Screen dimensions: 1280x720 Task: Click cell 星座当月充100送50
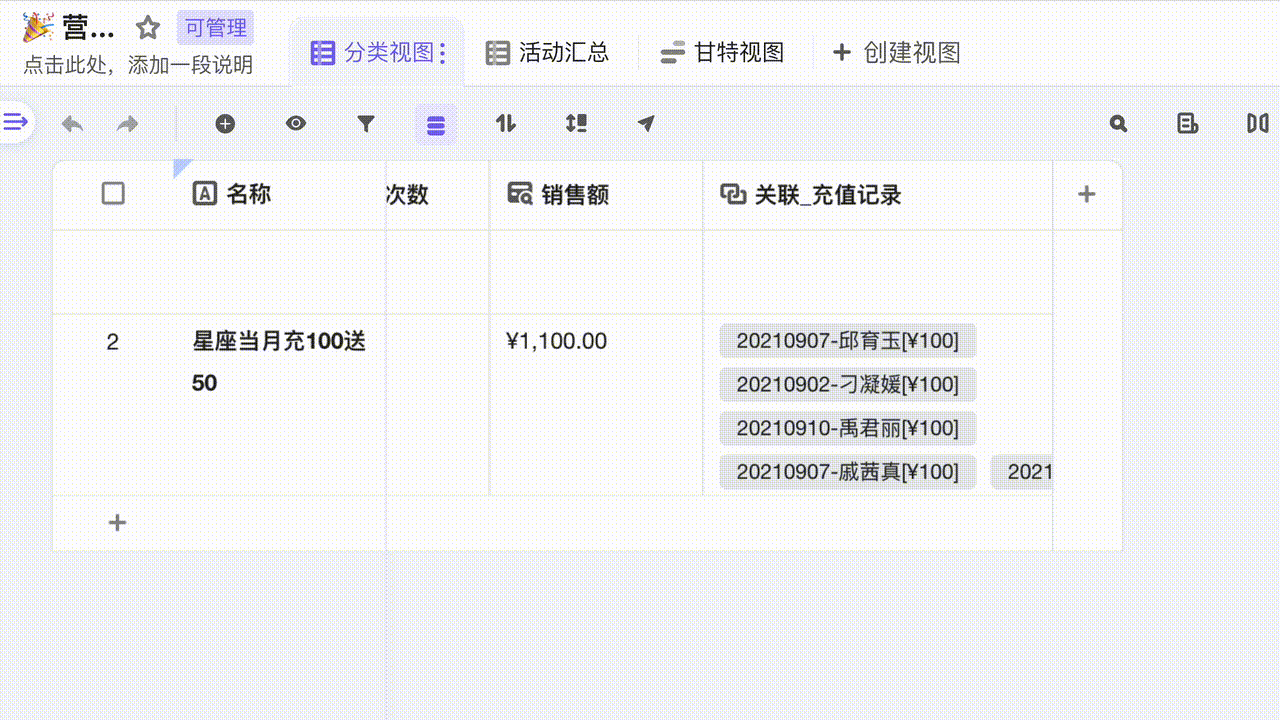[x=279, y=404]
